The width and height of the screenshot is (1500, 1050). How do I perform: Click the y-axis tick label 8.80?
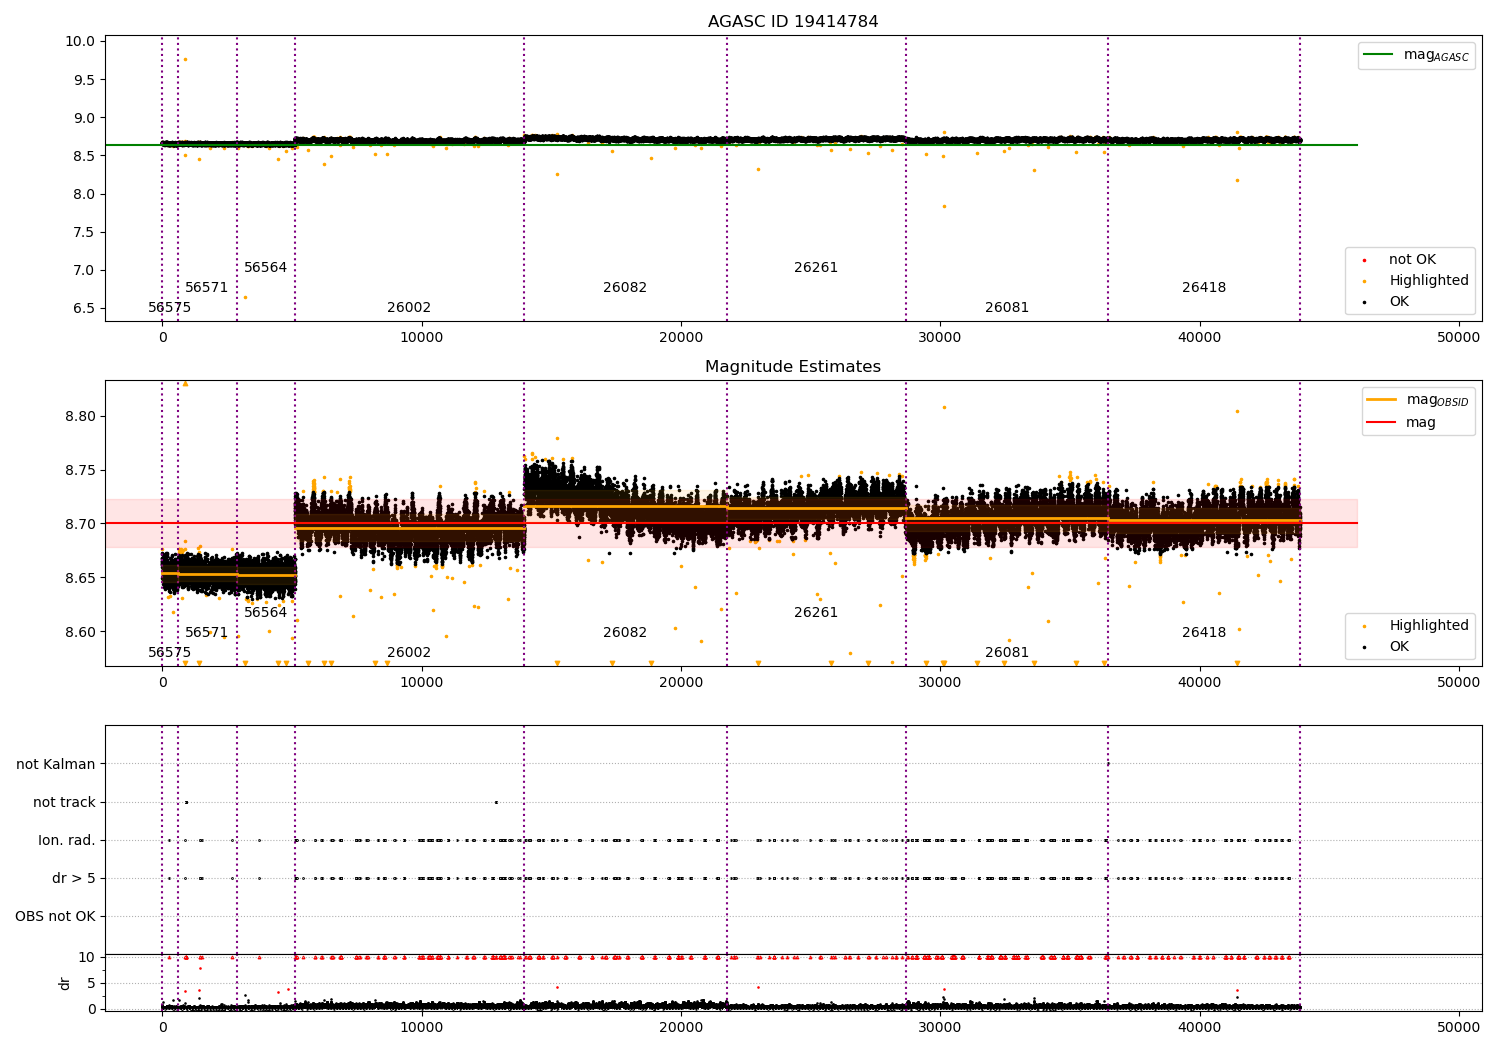click(x=81, y=416)
